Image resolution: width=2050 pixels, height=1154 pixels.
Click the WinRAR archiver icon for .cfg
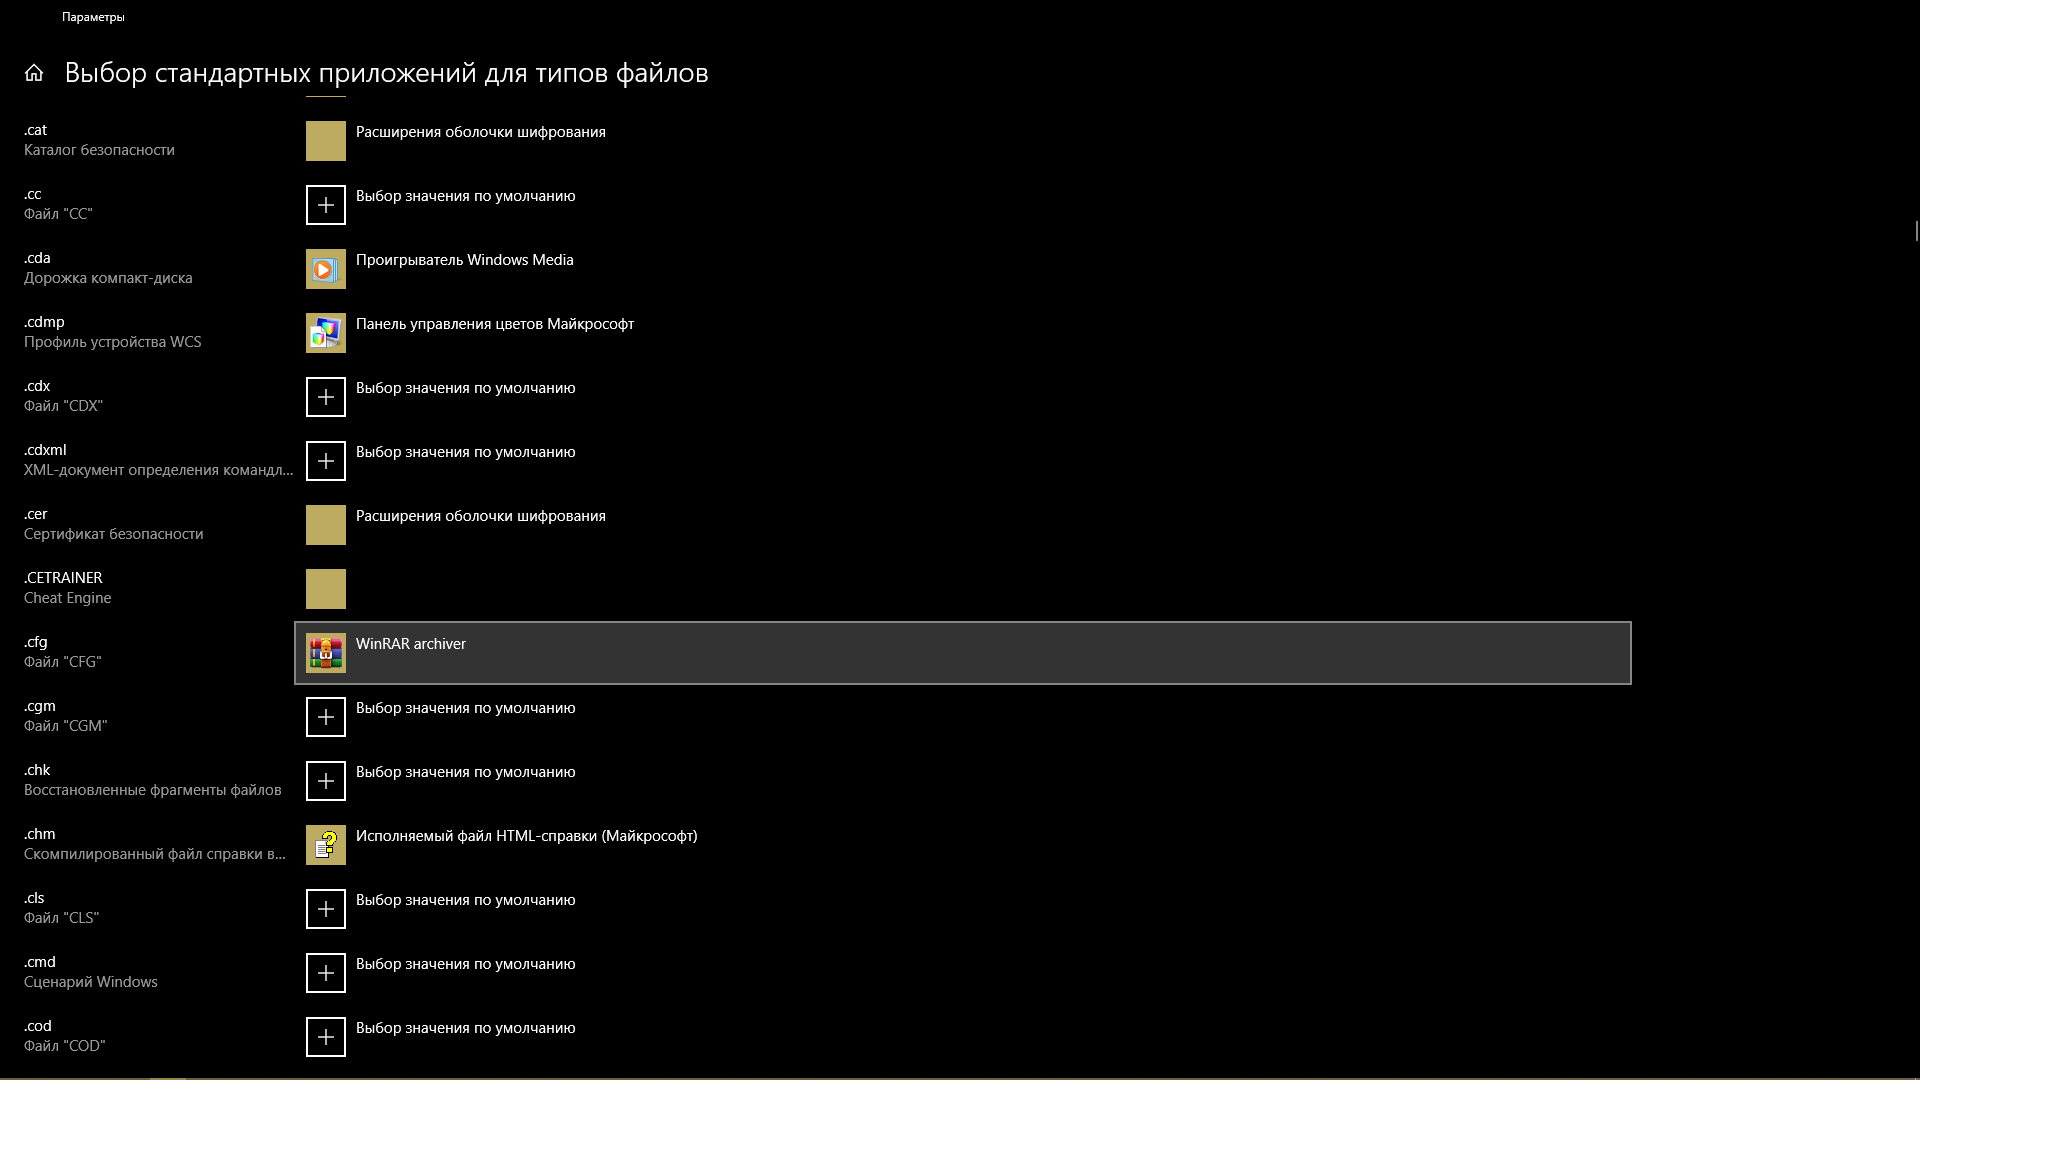pyautogui.click(x=325, y=652)
